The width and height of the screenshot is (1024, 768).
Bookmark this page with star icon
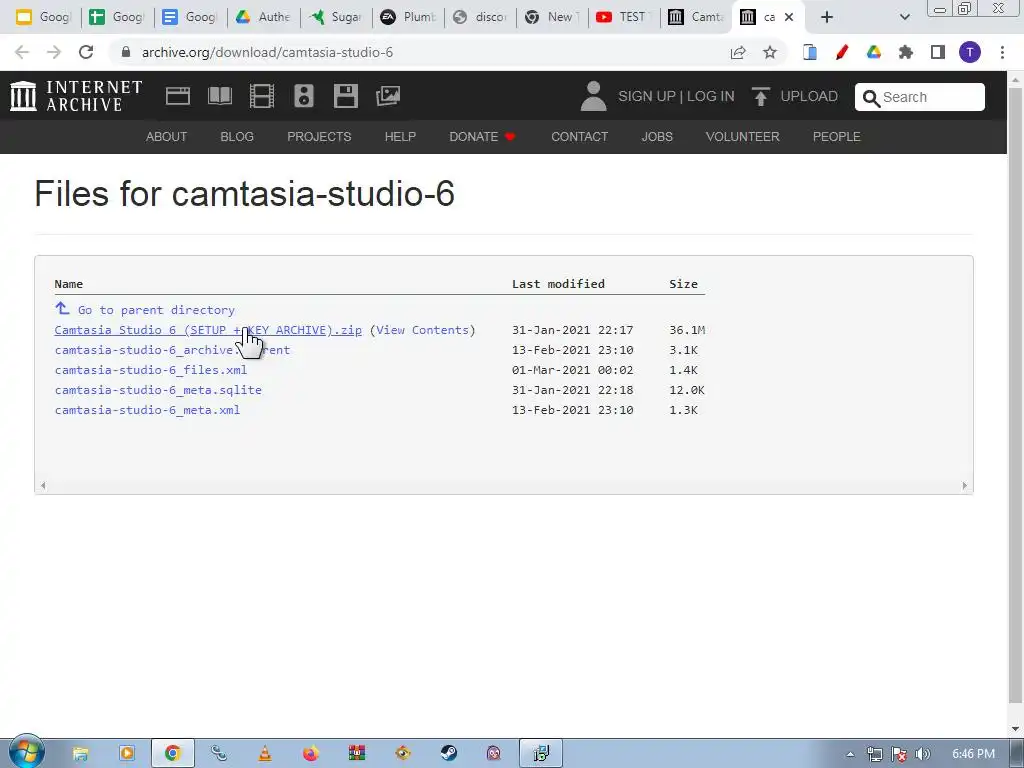(770, 52)
